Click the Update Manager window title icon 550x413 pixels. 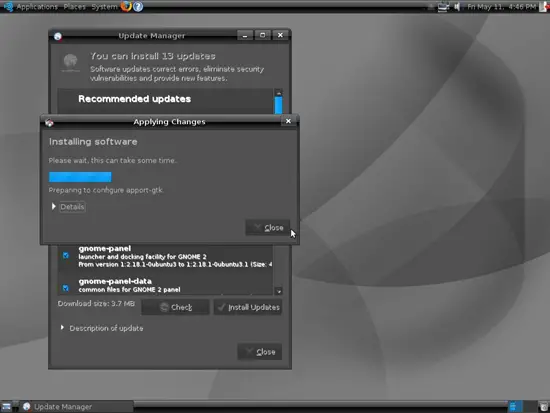(x=58, y=36)
